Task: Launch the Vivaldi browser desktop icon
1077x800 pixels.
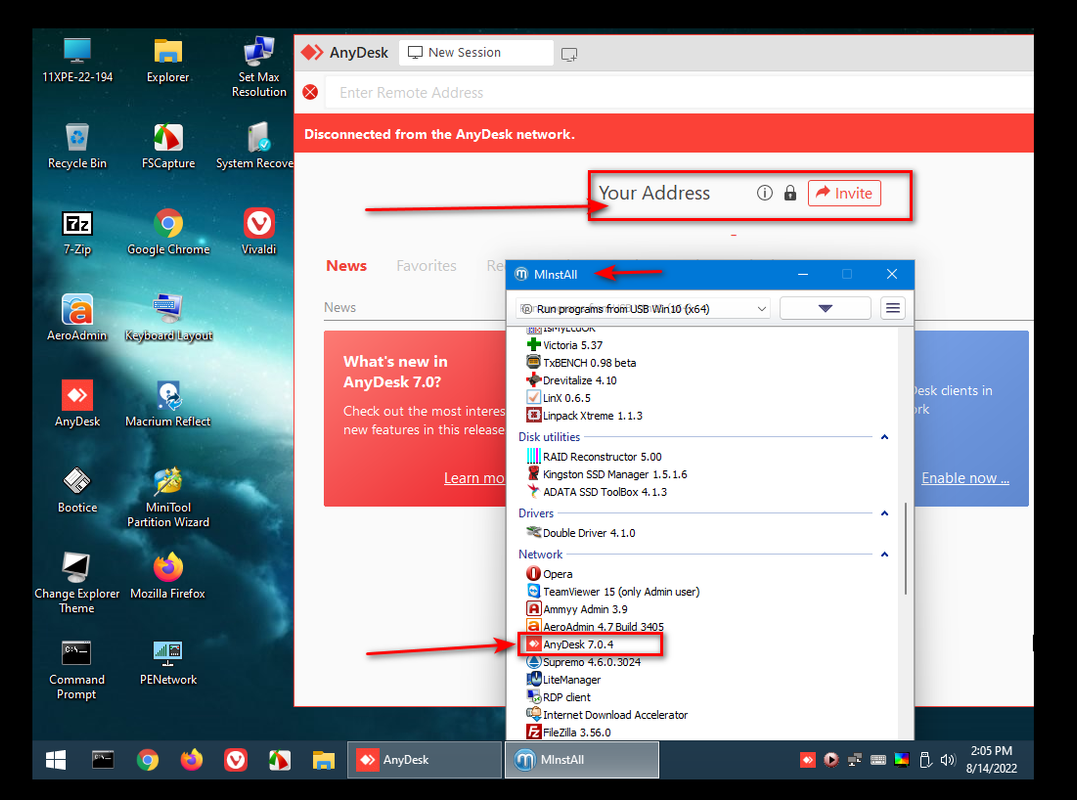Action: point(259,232)
